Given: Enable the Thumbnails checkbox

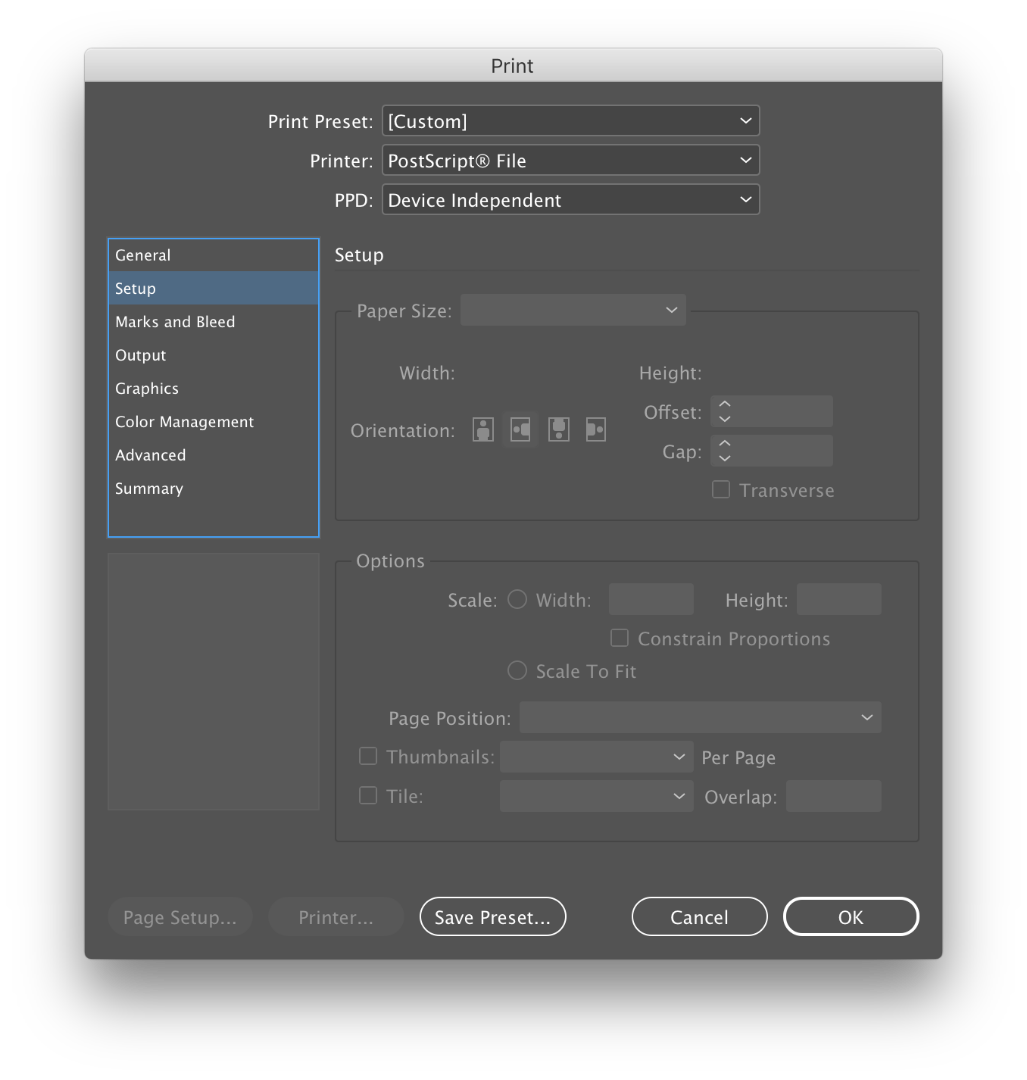Looking at the screenshot, I should pyautogui.click(x=368, y=756).
